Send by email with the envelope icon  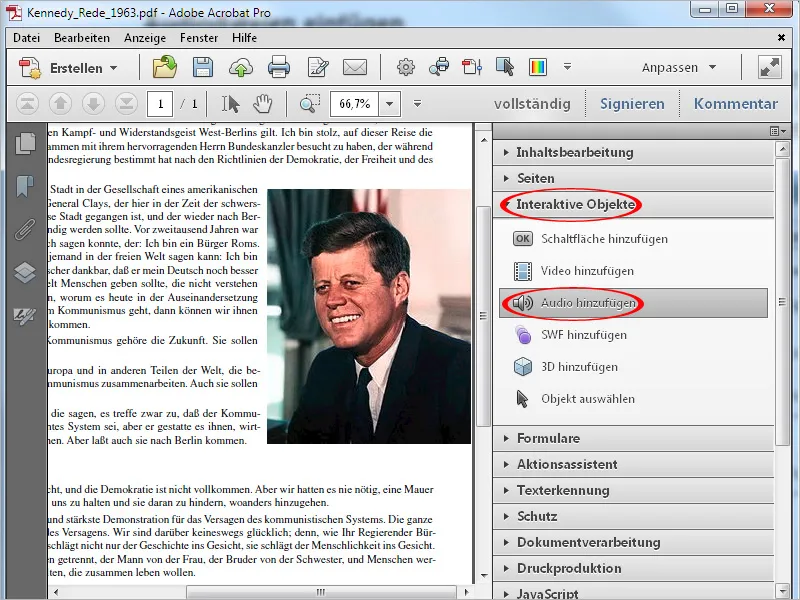[x=355, y=67]
